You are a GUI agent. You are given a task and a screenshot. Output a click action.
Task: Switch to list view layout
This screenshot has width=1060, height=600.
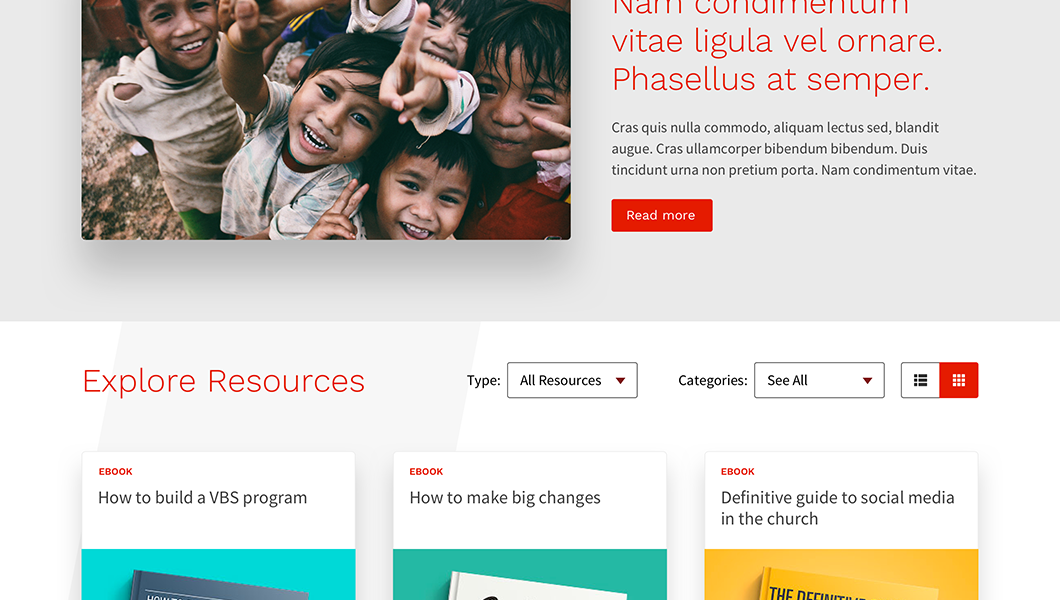point(920,380)
